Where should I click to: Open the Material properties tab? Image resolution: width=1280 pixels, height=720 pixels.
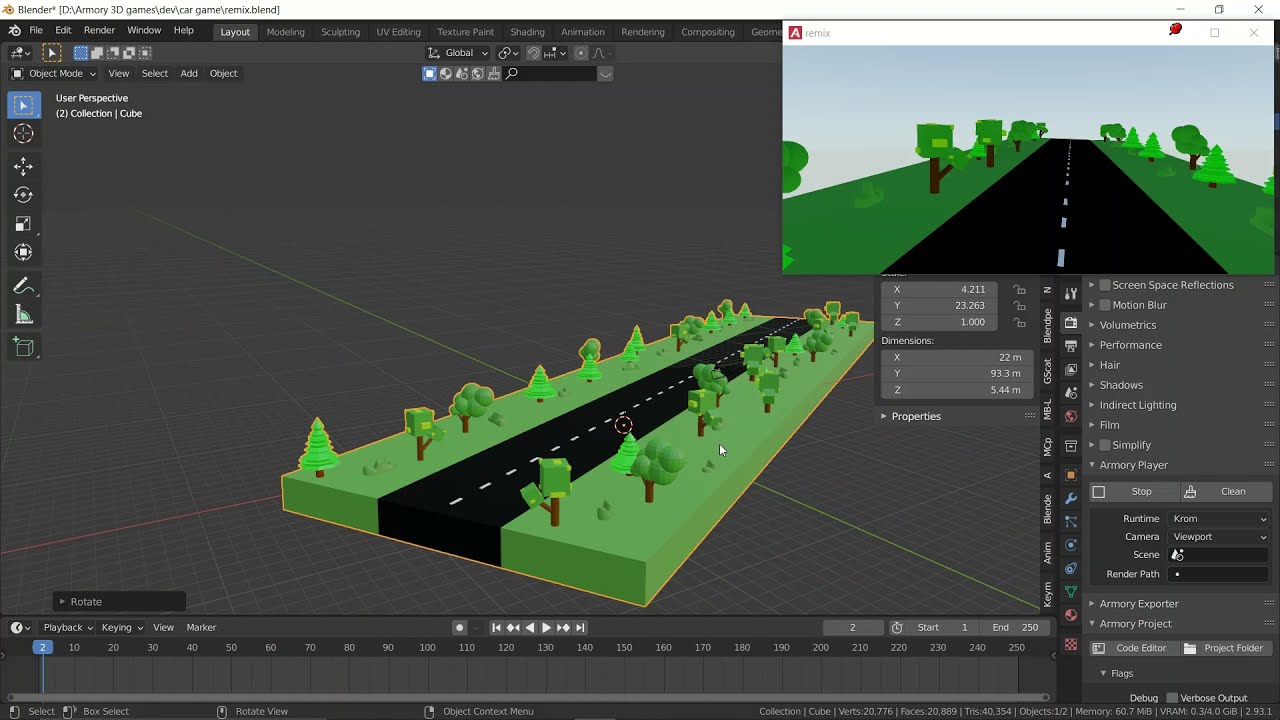pyautogui.click(x=1071, y=615)
